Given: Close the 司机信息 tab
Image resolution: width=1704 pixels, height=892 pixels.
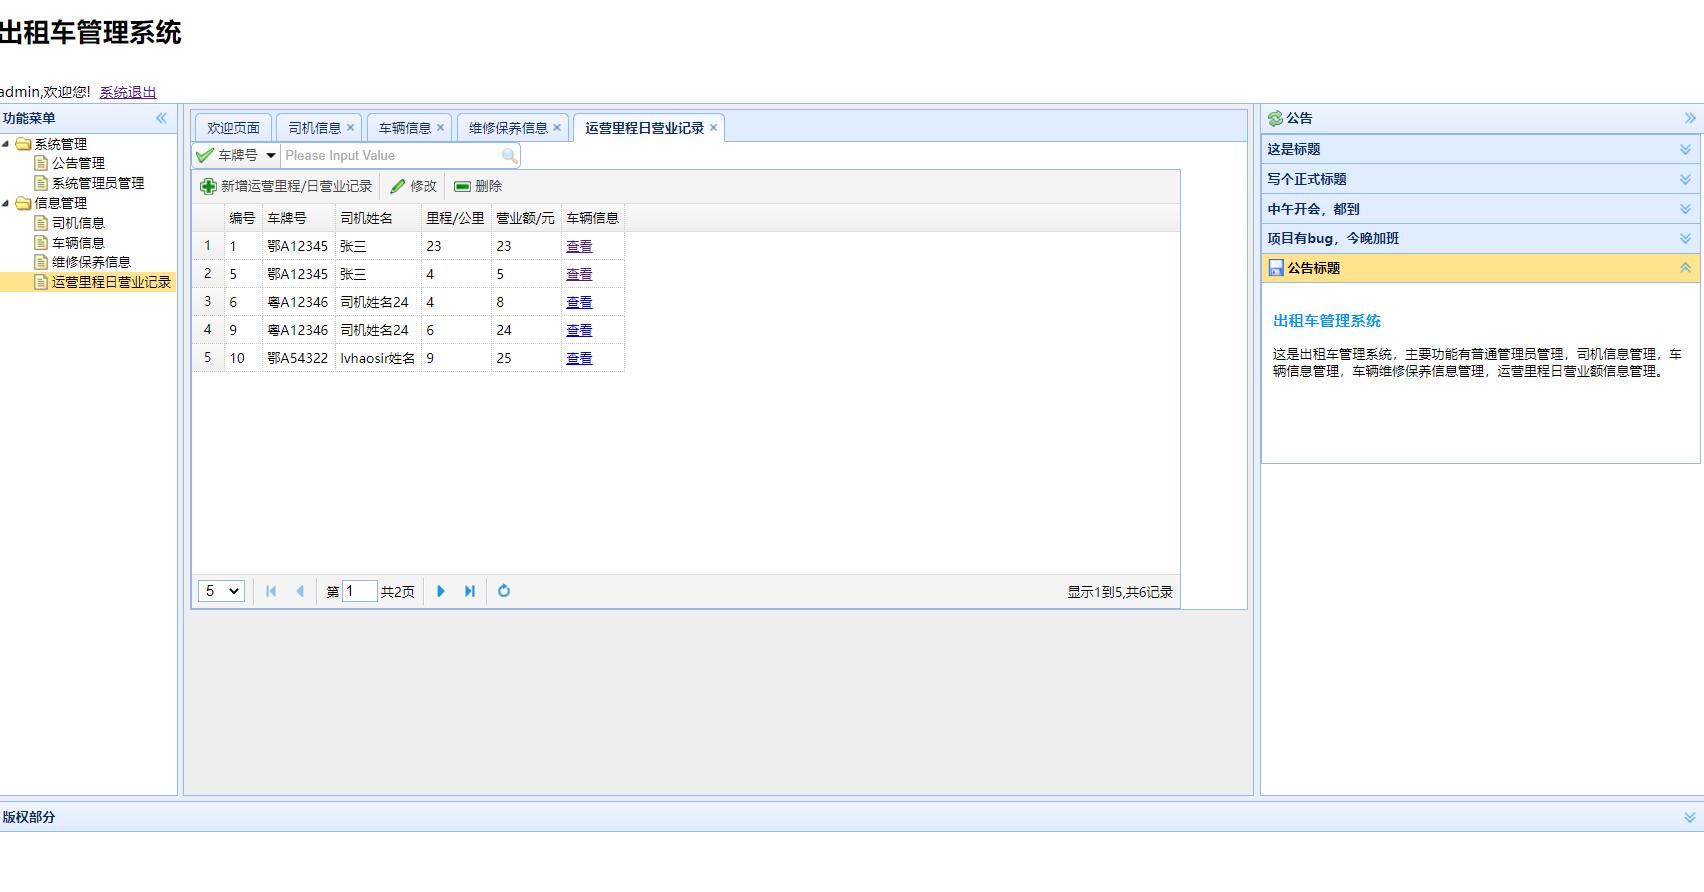Looking at the screenshot, I should [x=350, y=128].
